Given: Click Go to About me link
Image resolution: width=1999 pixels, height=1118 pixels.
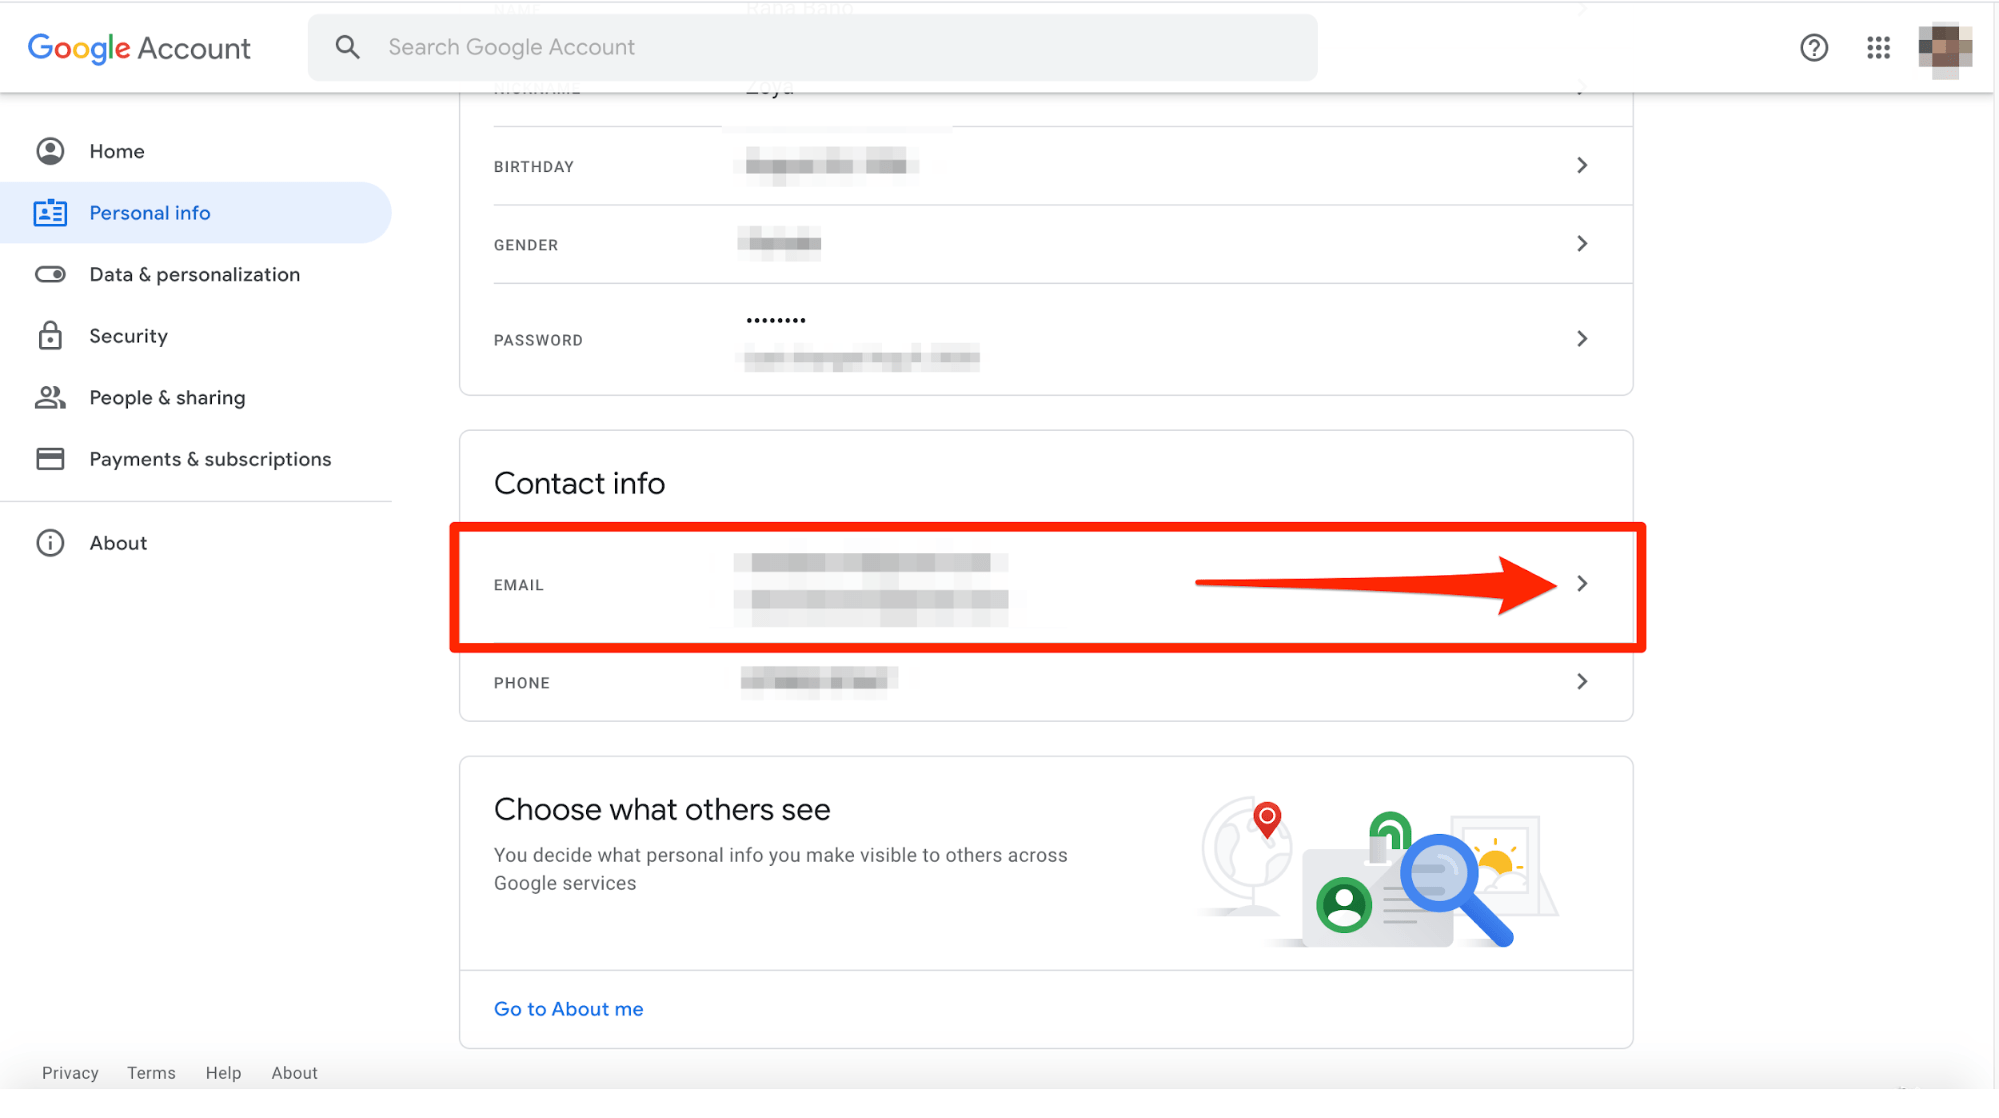Looking at the screenshot, I should tap(567, 1008).
